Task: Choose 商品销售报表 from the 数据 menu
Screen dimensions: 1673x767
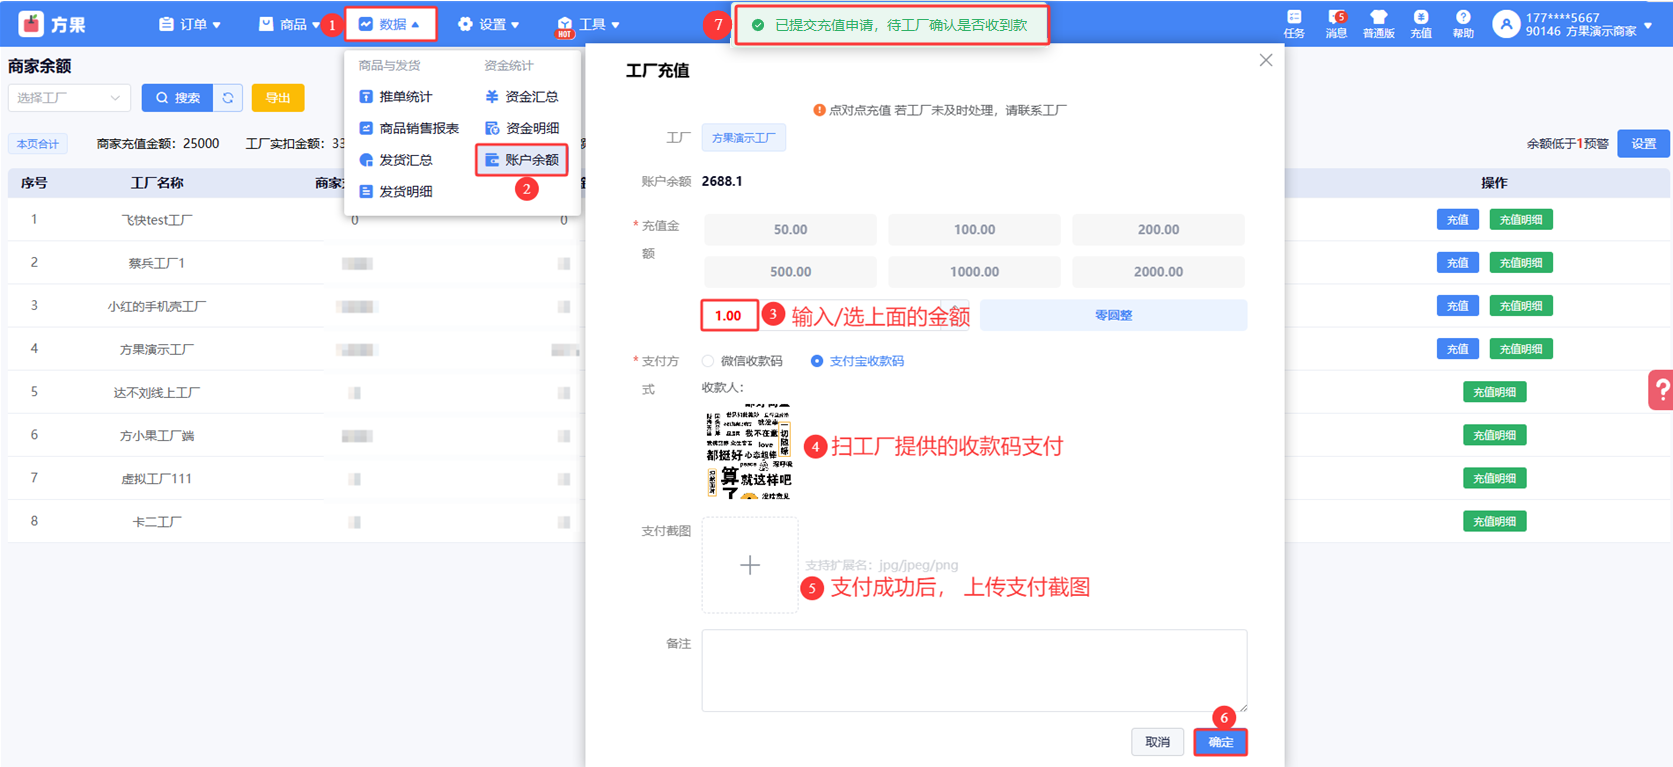Action: pyautogui.click(x=409, y=128)
